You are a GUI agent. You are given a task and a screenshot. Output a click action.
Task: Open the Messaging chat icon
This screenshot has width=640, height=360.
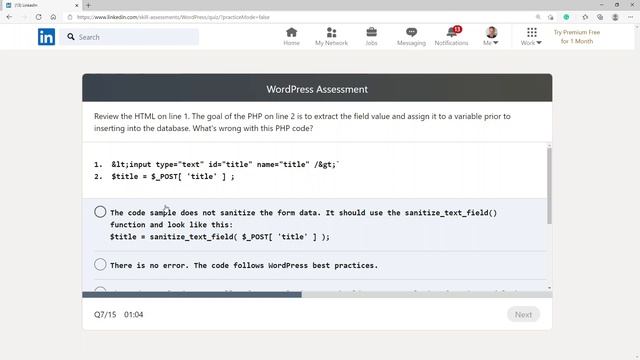pyautogui.click(x=411, y=32)
